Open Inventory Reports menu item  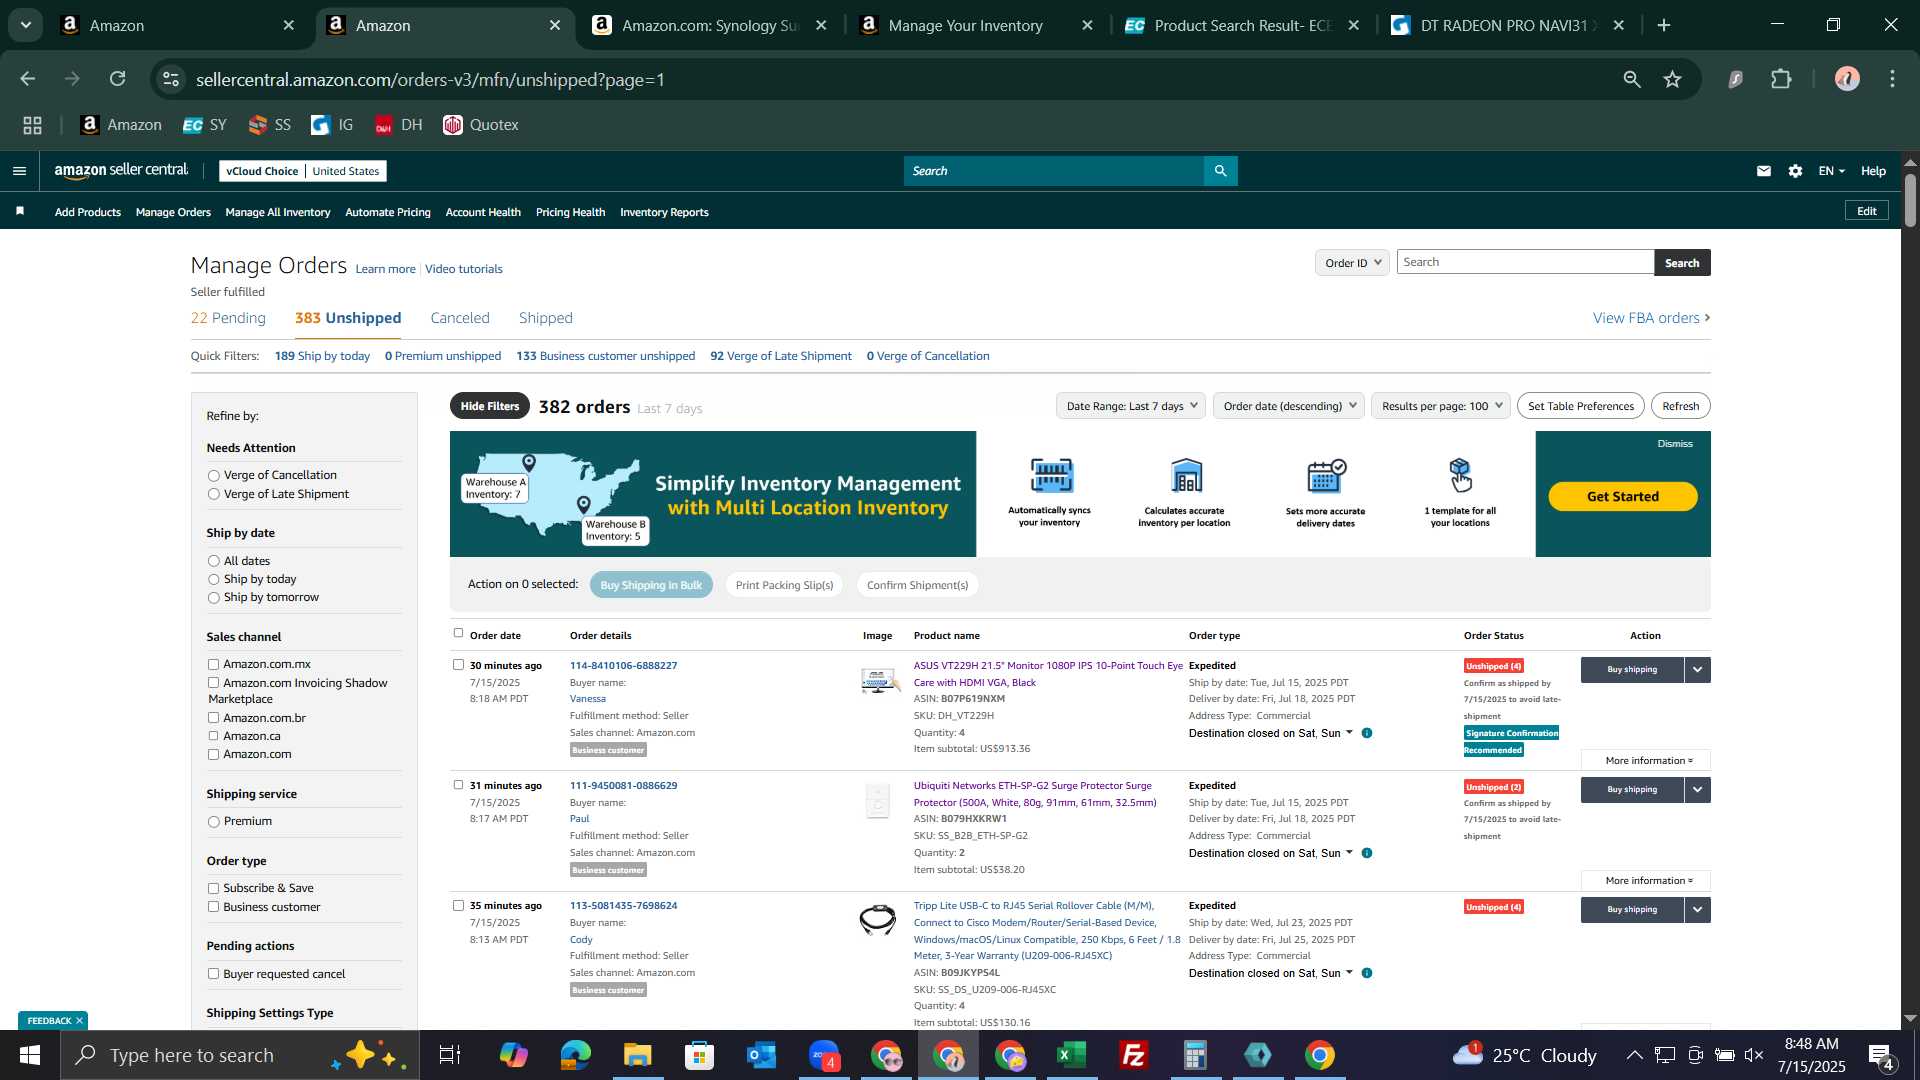[x=664, y=212]
